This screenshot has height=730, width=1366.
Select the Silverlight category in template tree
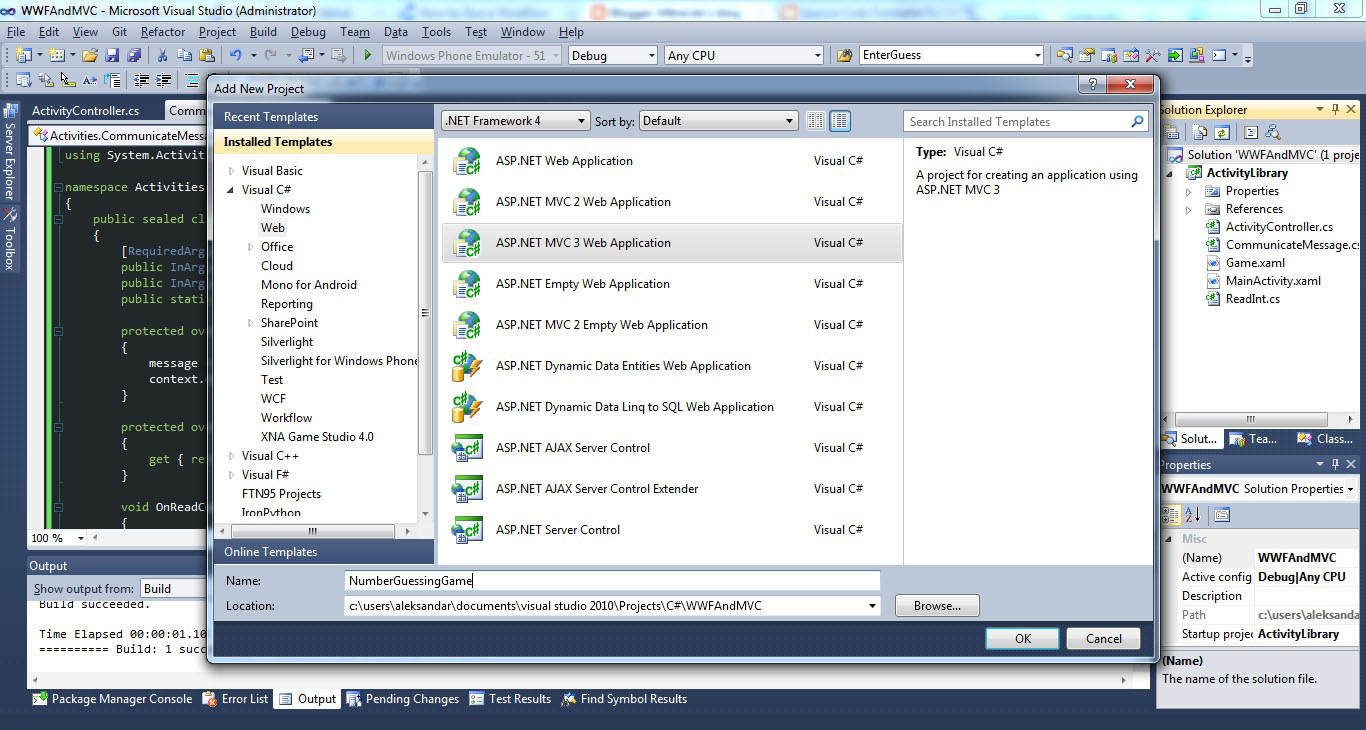[287, 342]
